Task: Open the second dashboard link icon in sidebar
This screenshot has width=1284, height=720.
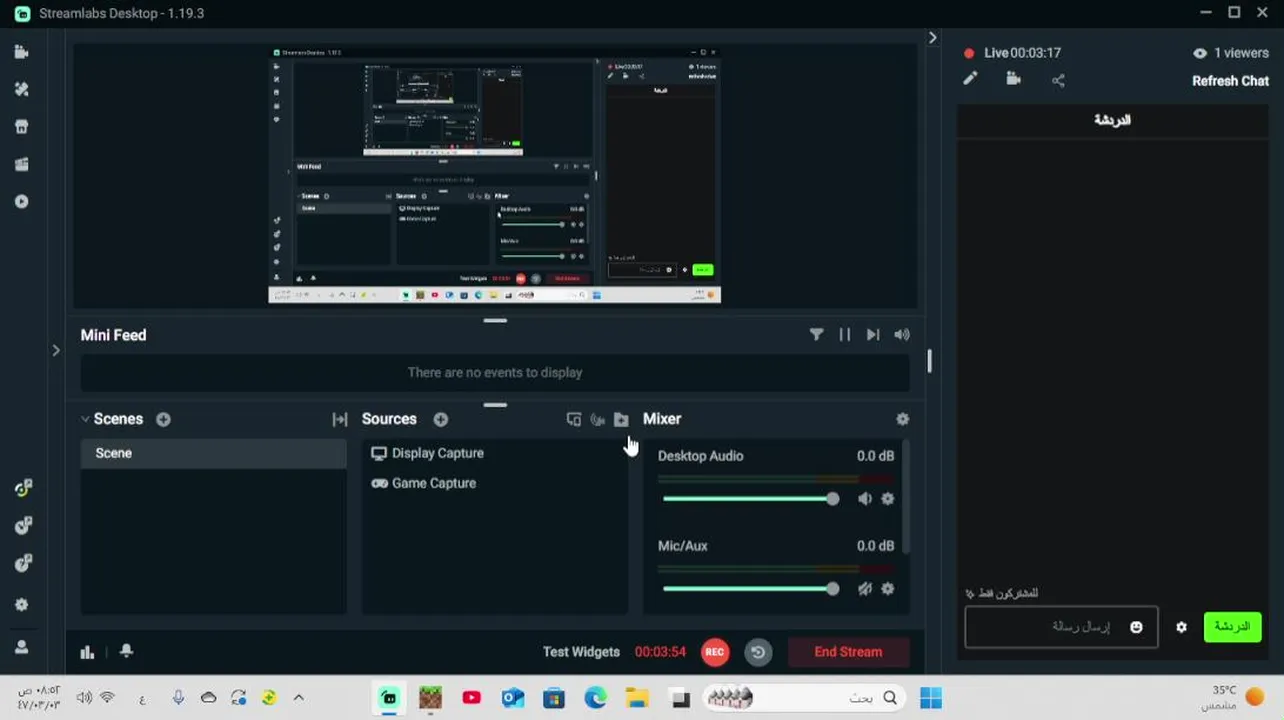Action: (x=22, y=526)
